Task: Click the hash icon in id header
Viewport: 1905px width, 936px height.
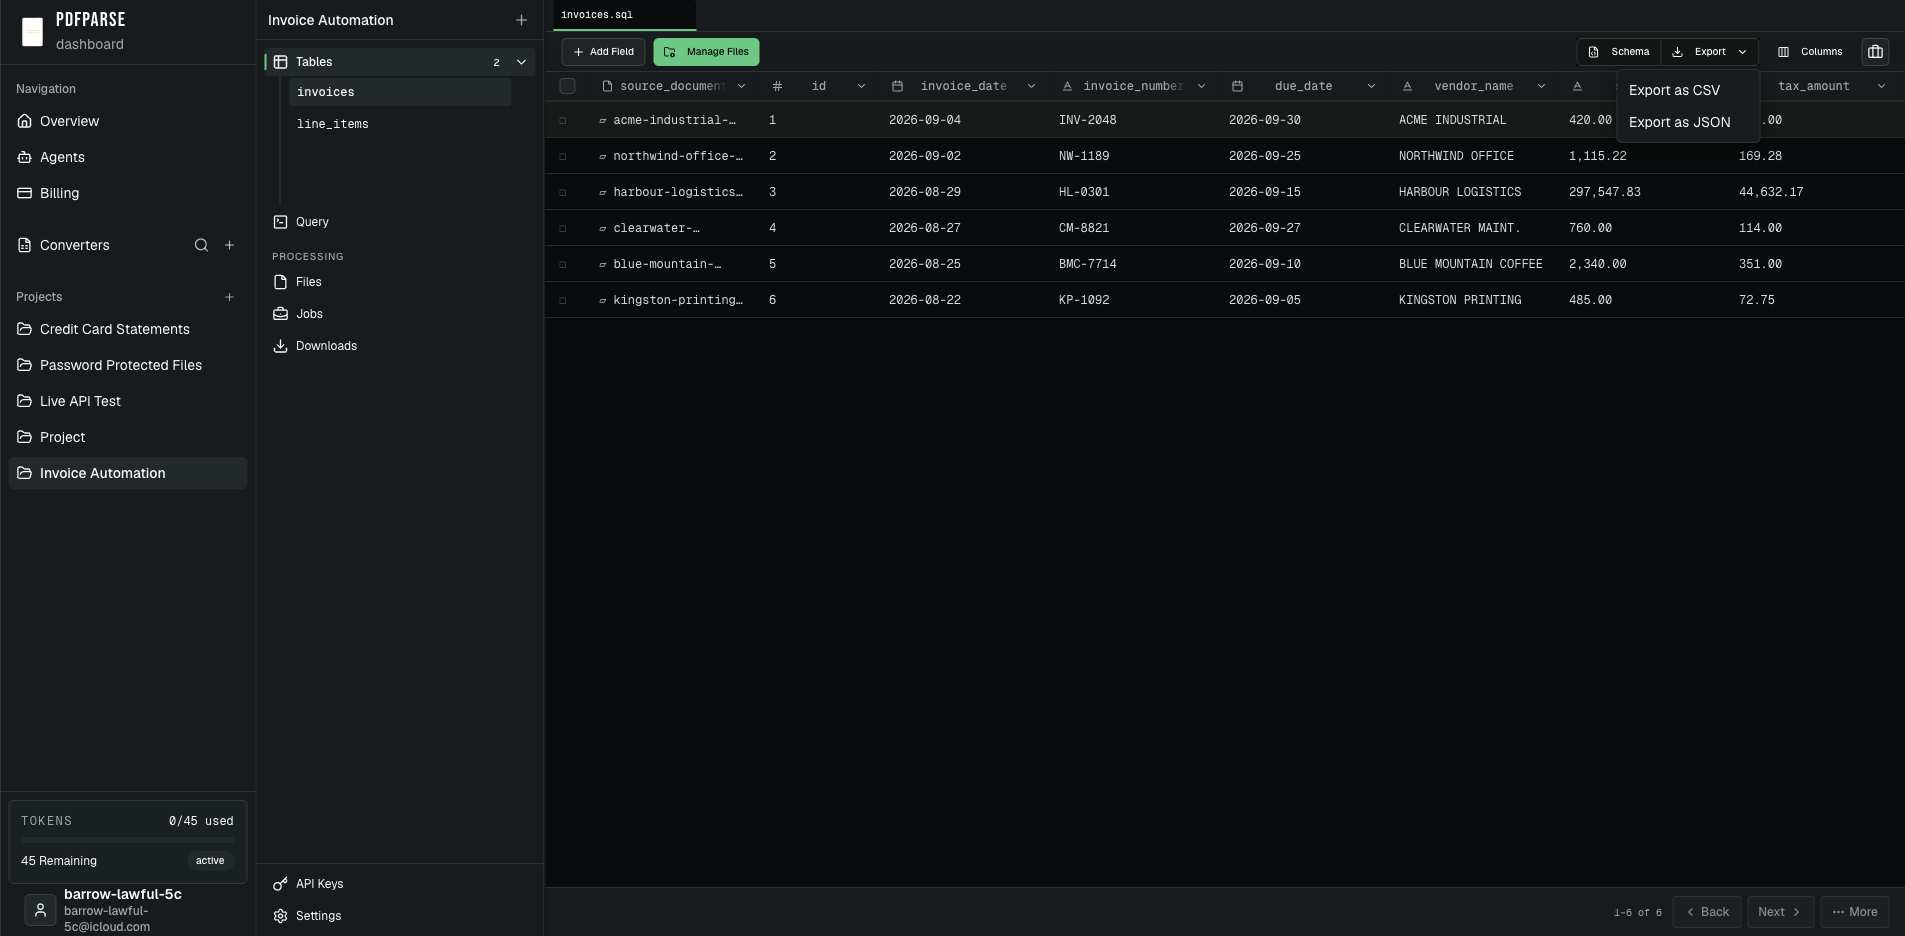Action: [x=777, y=86]
